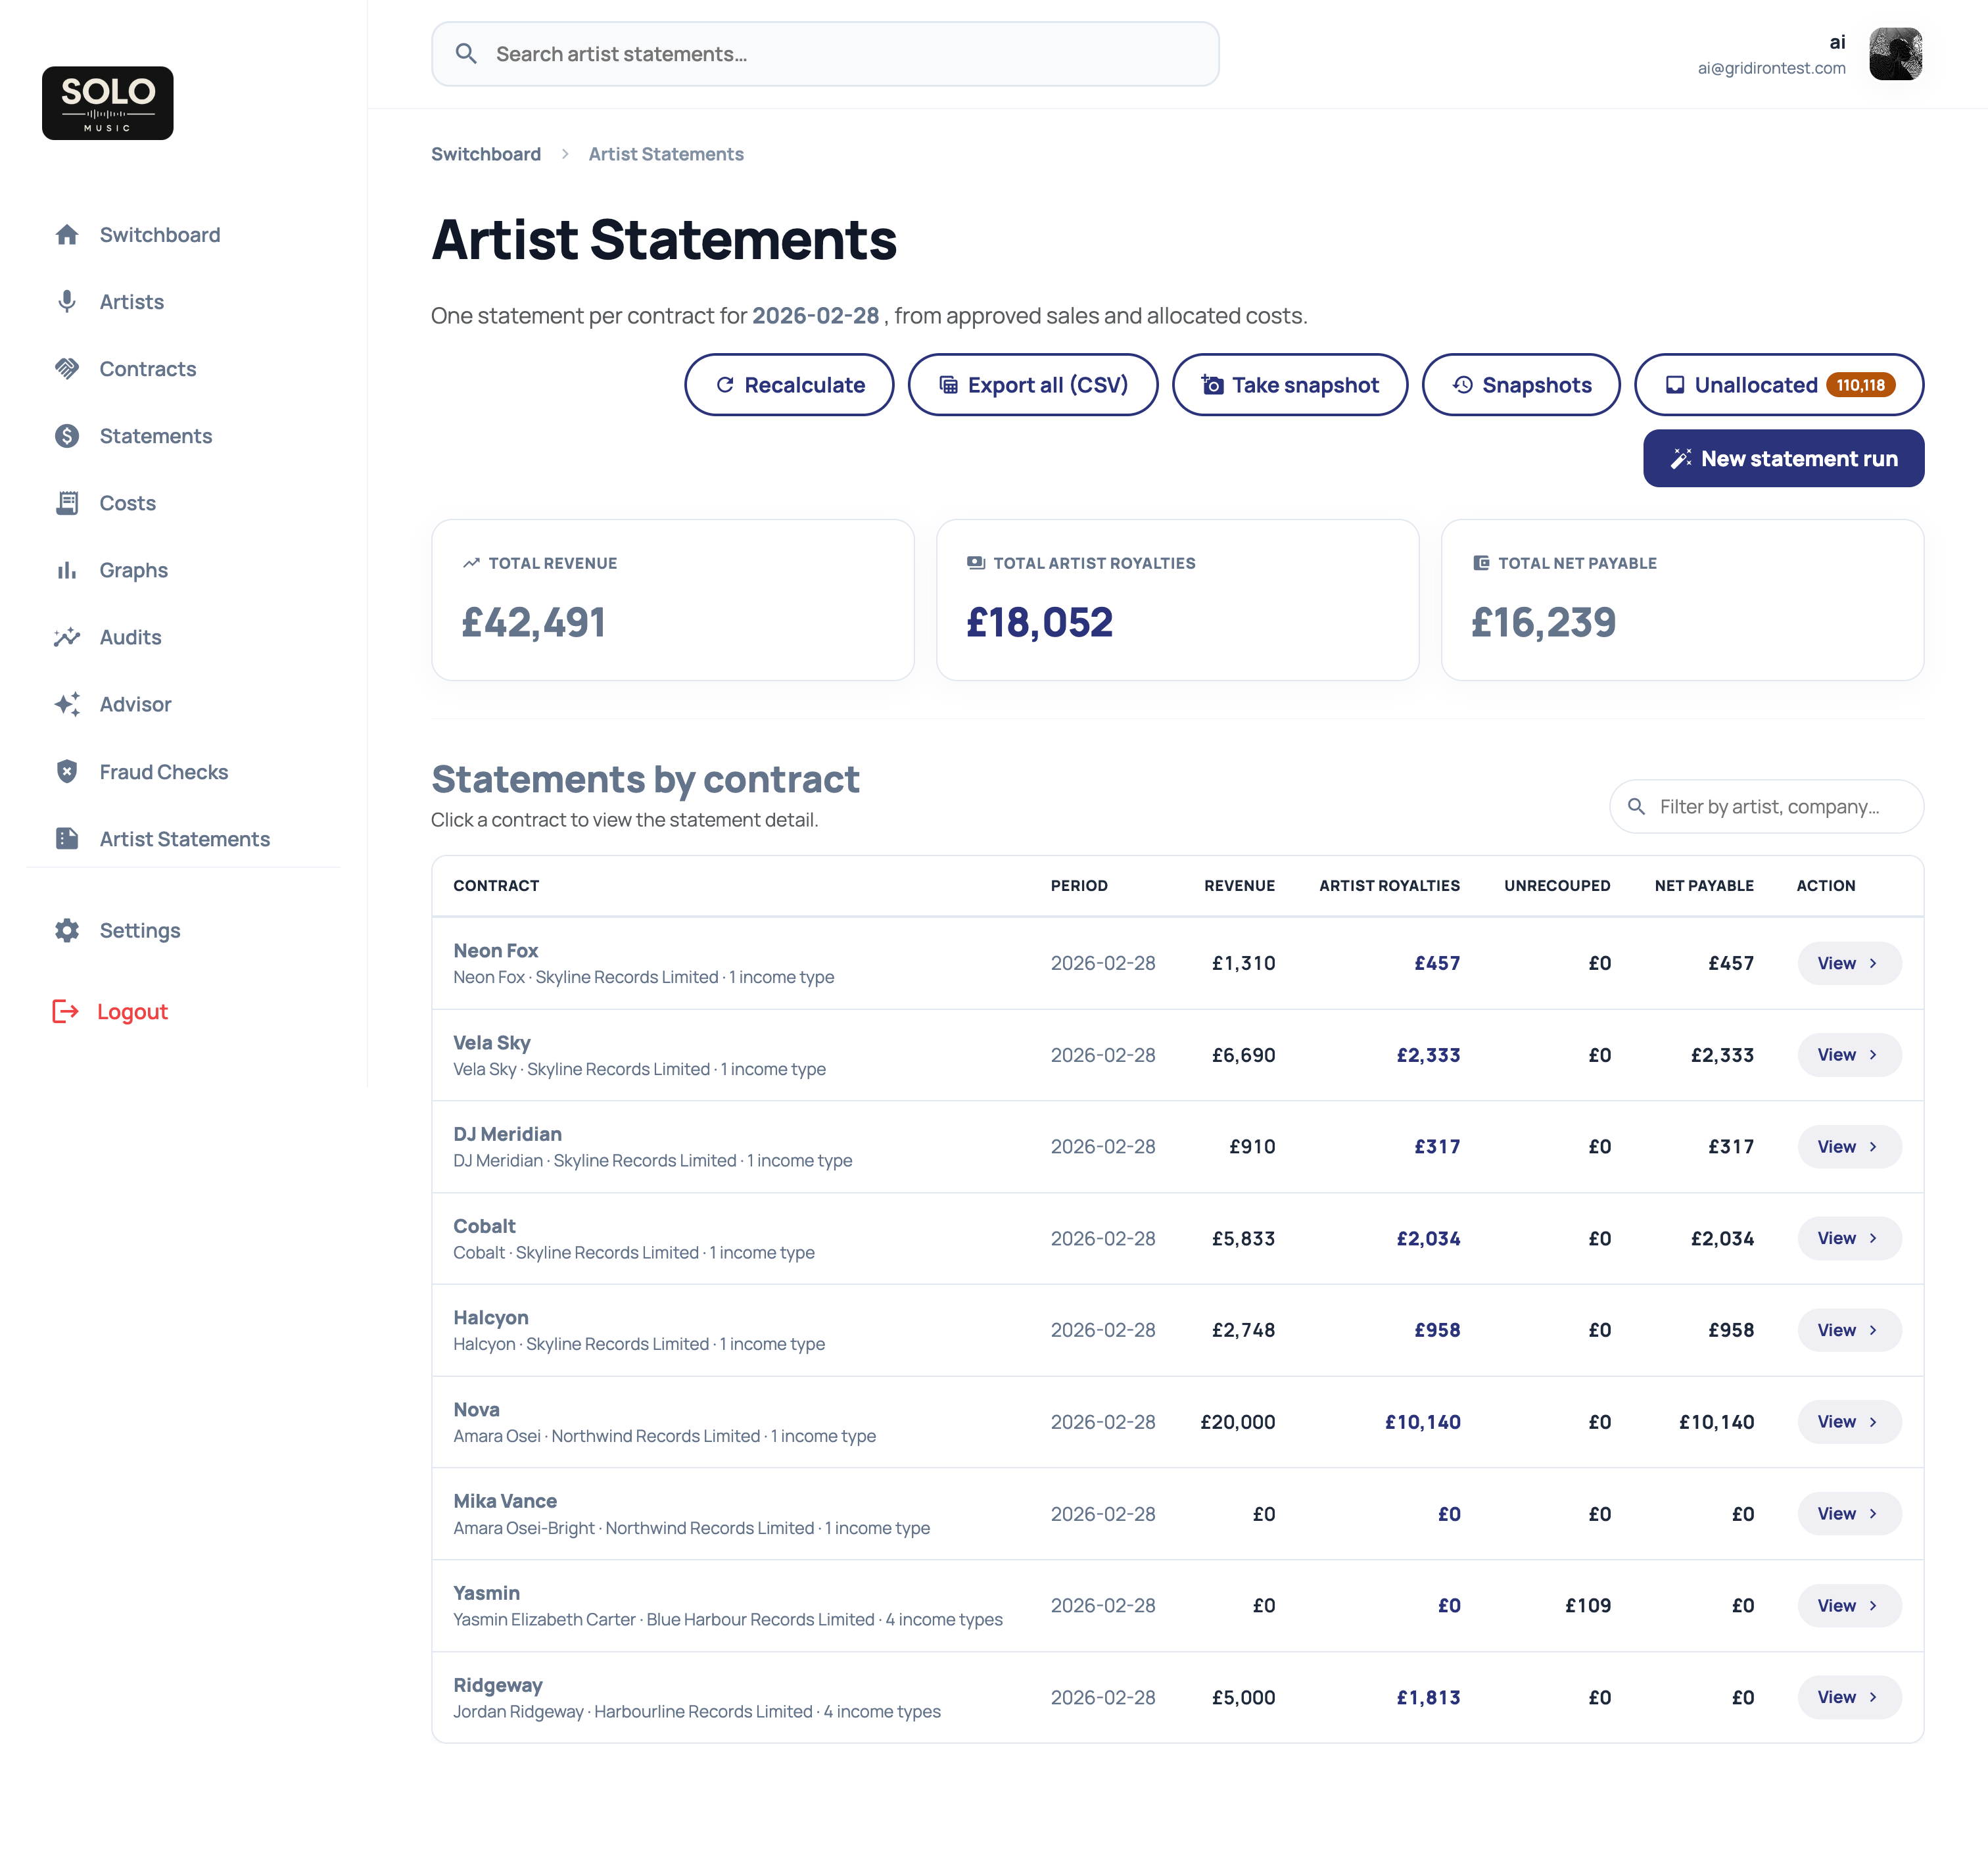The height and width of the screenshot is (1849, 1988).
Task: Click the microphone icon for Artists
Action: tap(67, 302)
